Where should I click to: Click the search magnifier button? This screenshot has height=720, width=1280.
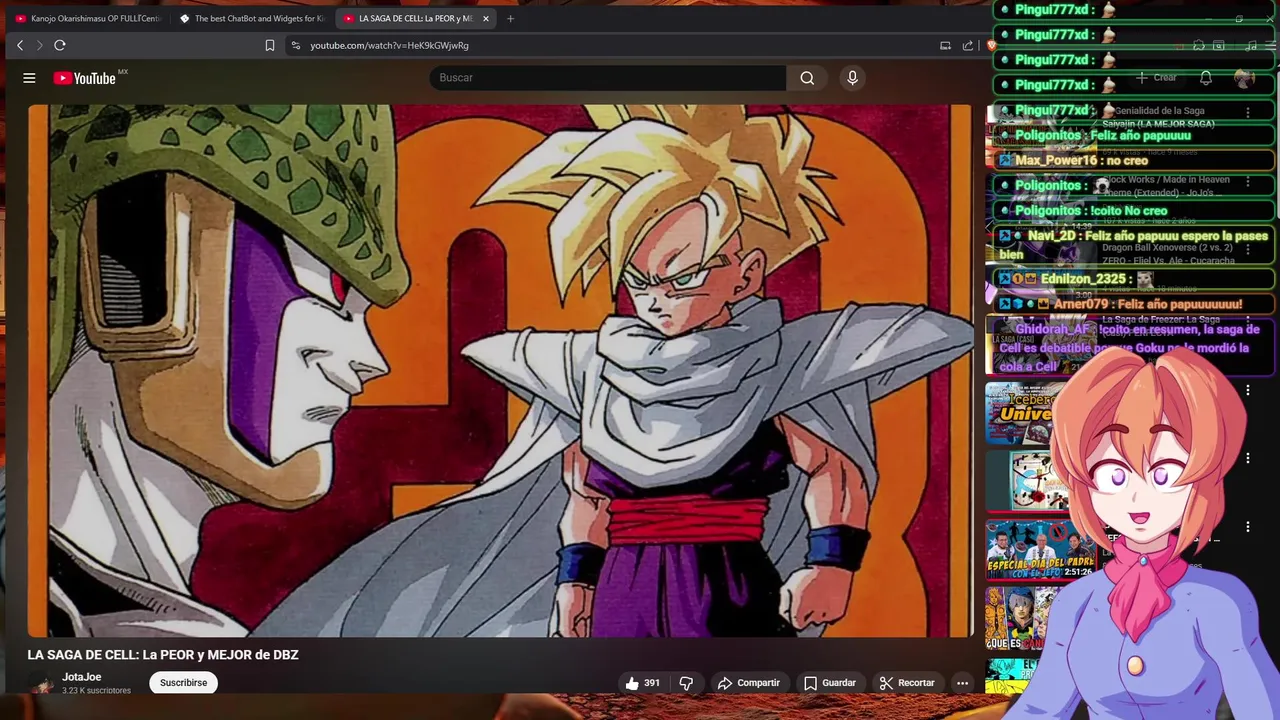click(x=807, y=78)
